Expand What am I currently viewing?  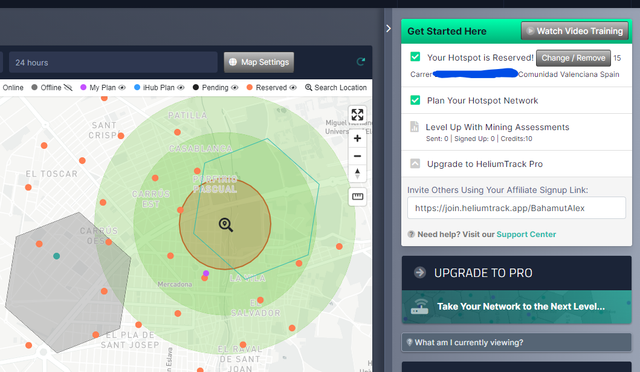tap(516, 342)
